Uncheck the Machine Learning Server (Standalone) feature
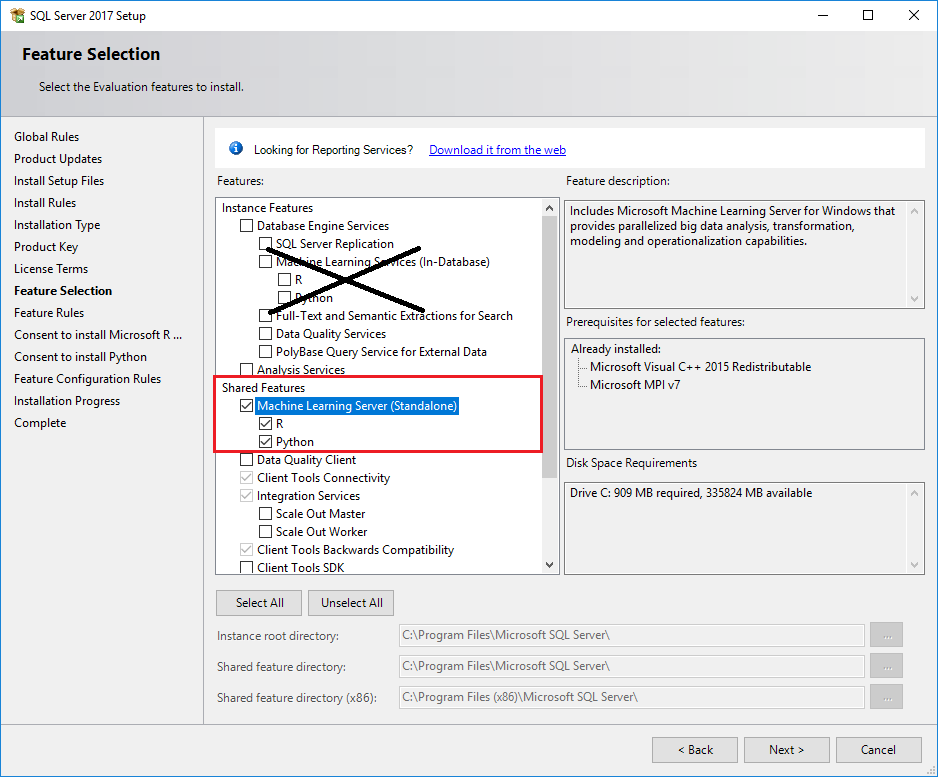 (245, 405)
